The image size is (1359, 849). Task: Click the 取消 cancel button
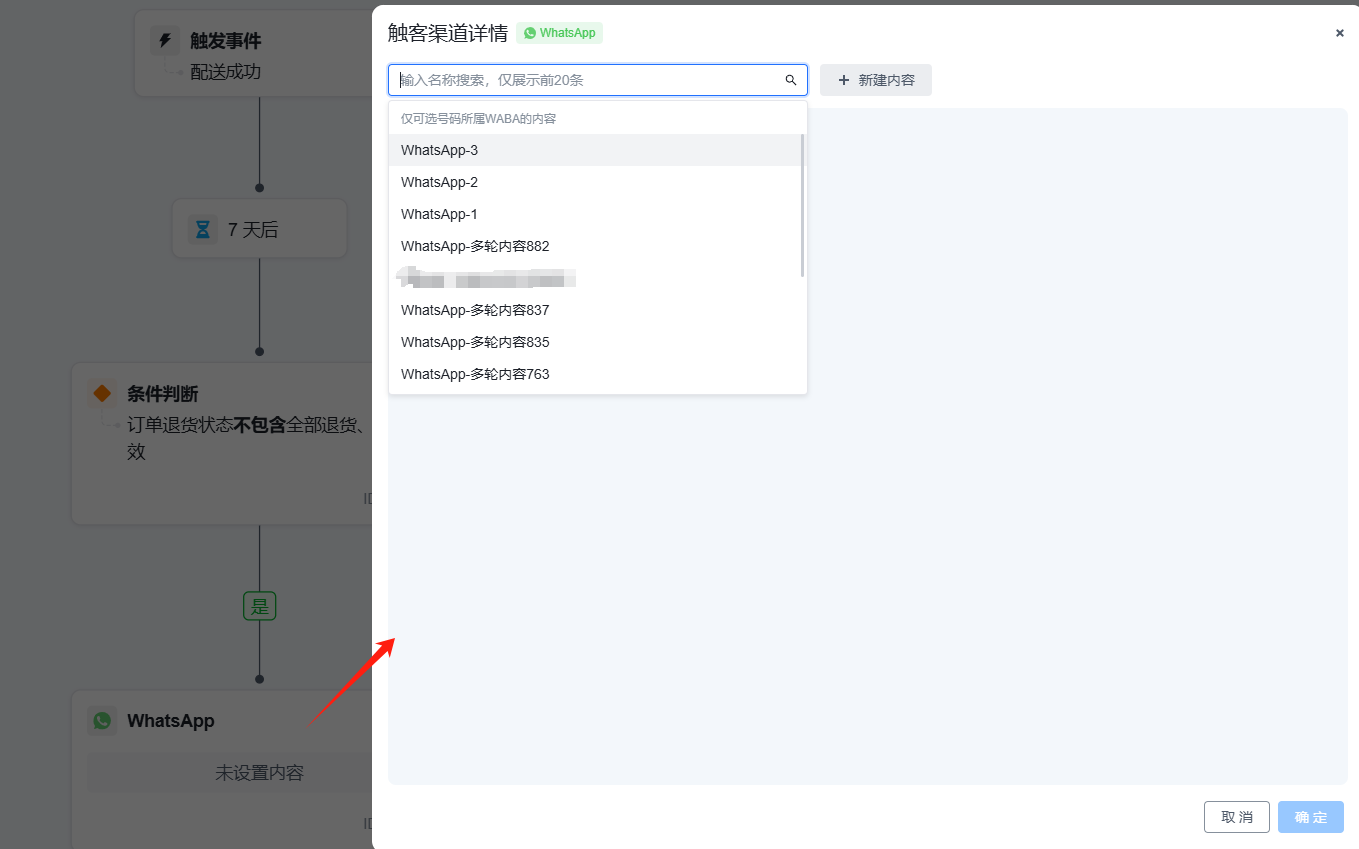(1237, 817)
